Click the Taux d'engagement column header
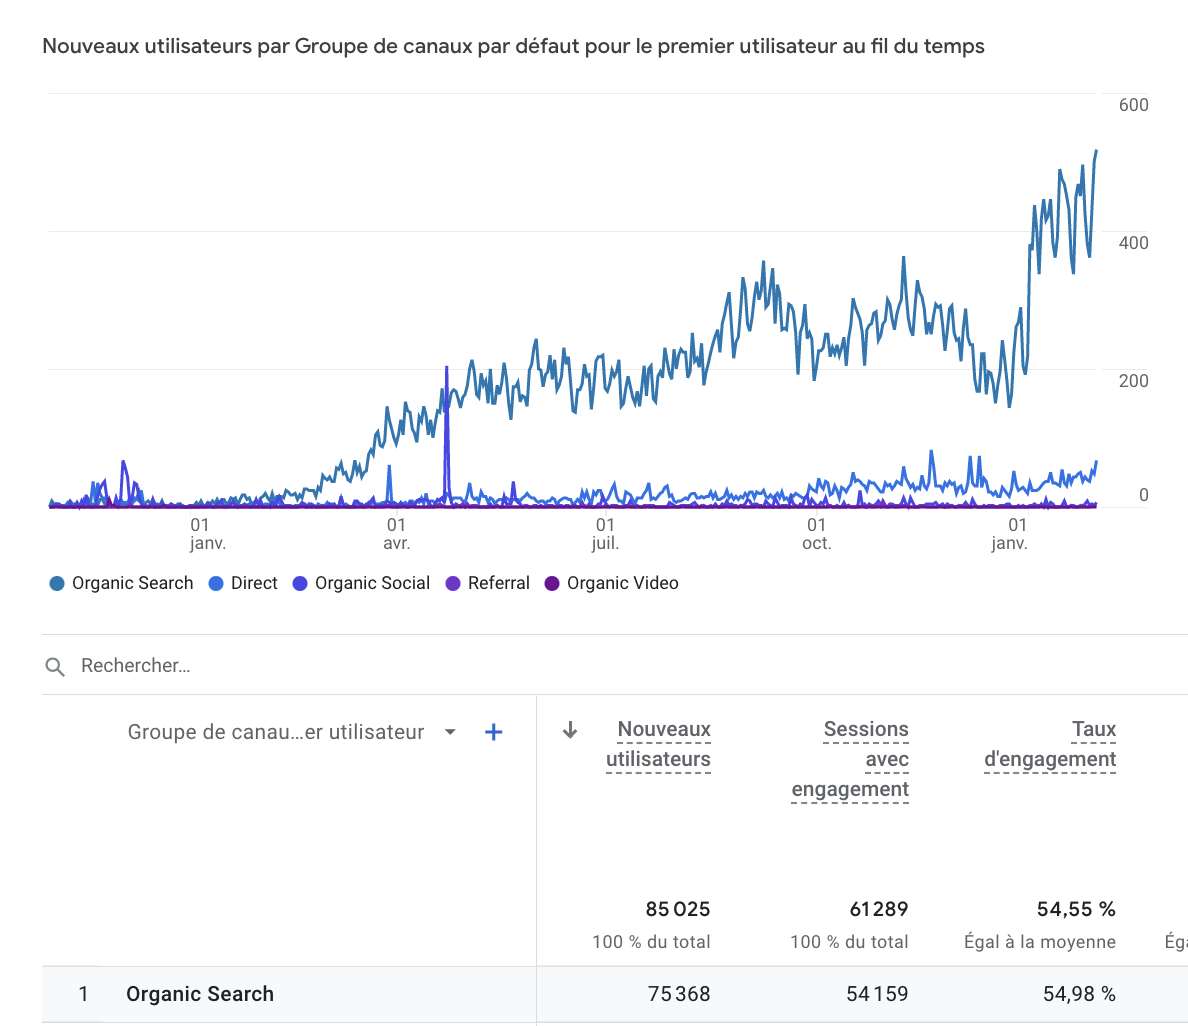The height and width of the screenshot is (1026, 1188). (1050, 744)
